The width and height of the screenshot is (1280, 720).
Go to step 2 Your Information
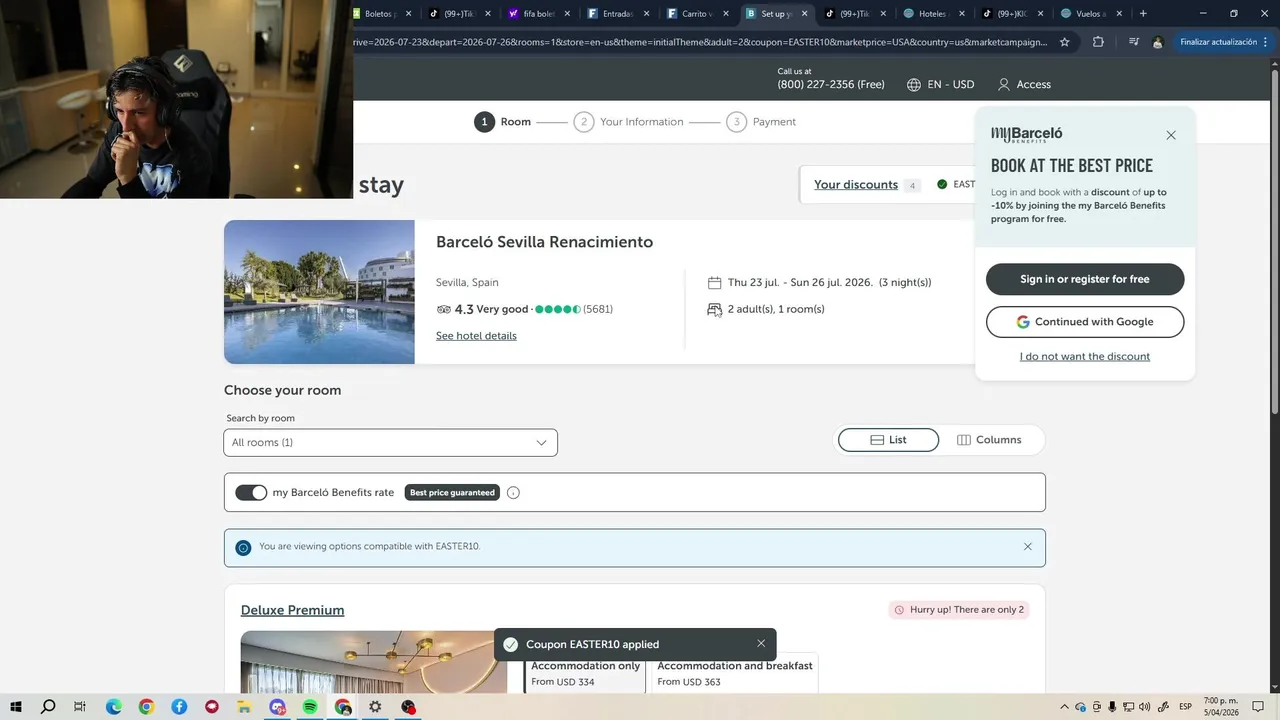628,122
